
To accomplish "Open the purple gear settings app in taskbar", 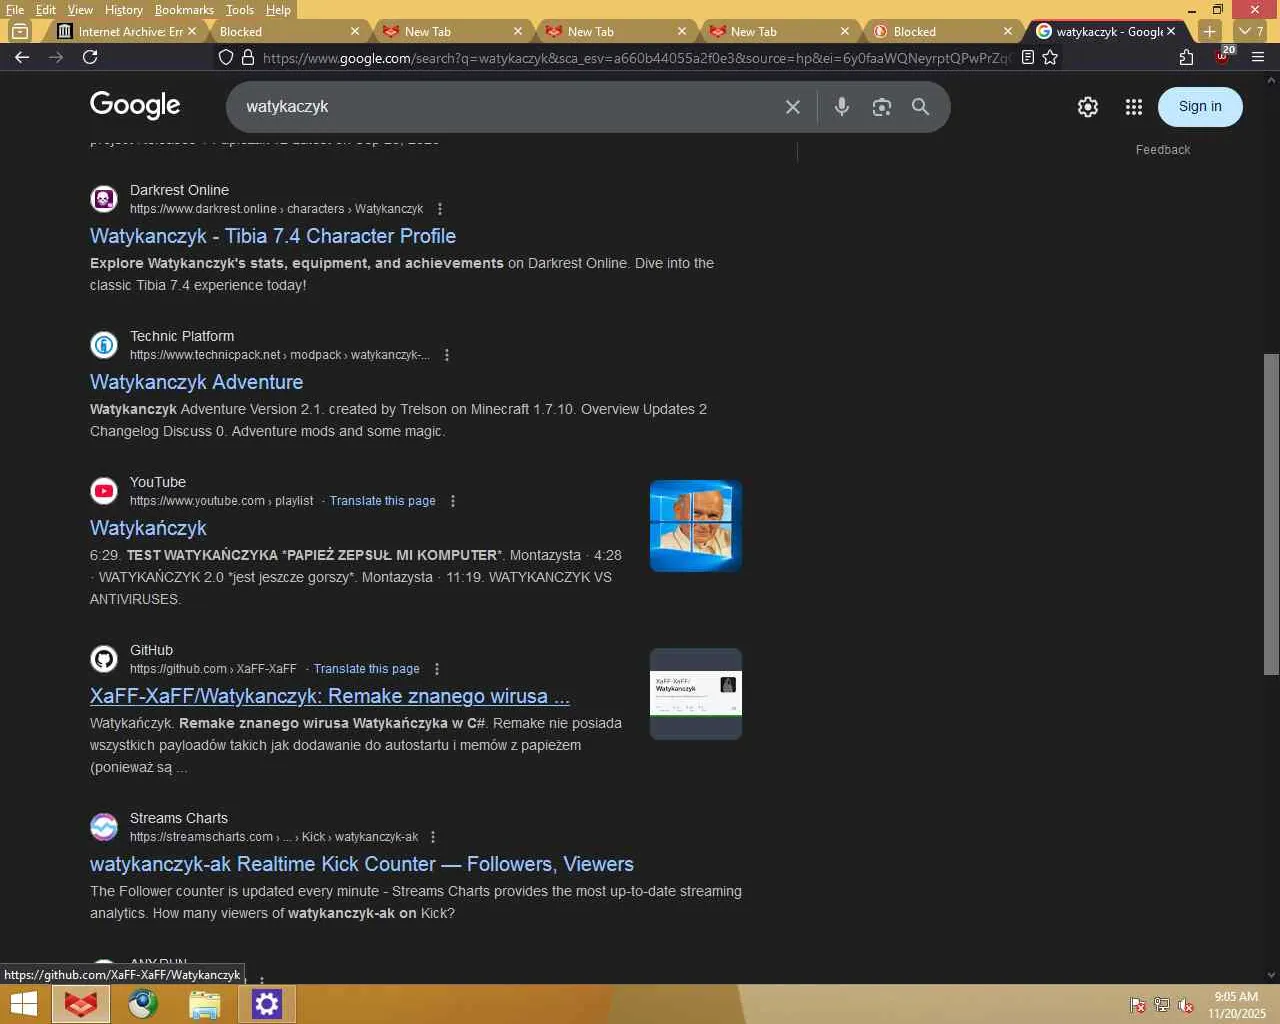I will point(267,1004).
